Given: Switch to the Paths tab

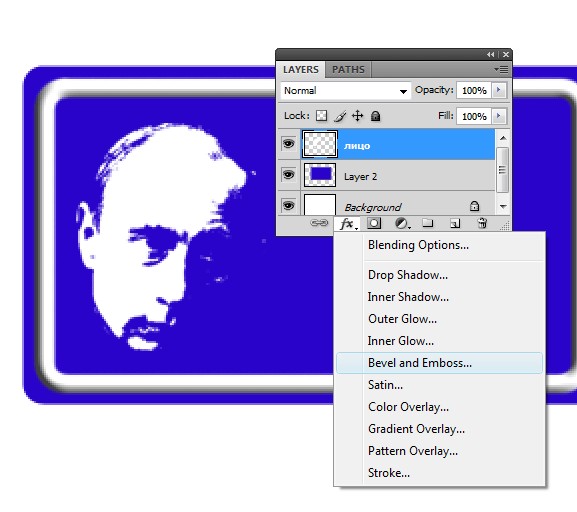Looking at the screenshot, I should [348, 70].
